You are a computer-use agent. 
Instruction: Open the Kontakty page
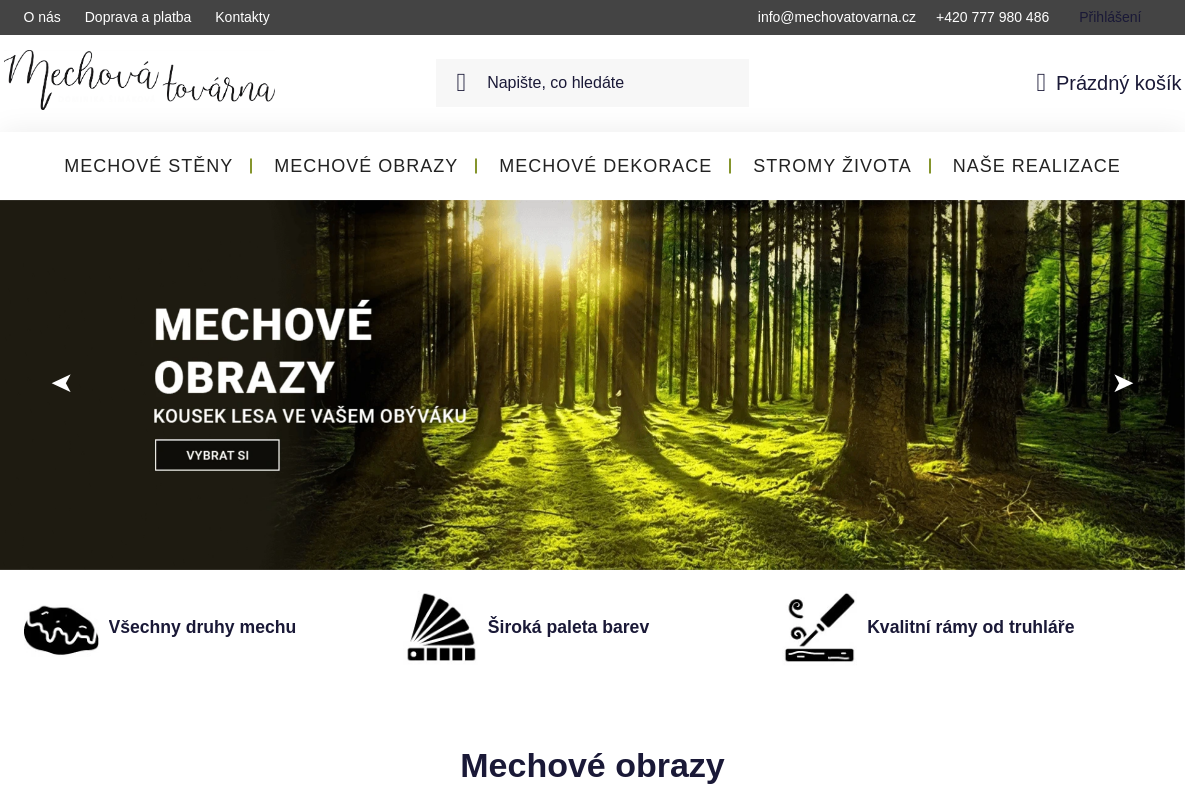coord(242,17)
